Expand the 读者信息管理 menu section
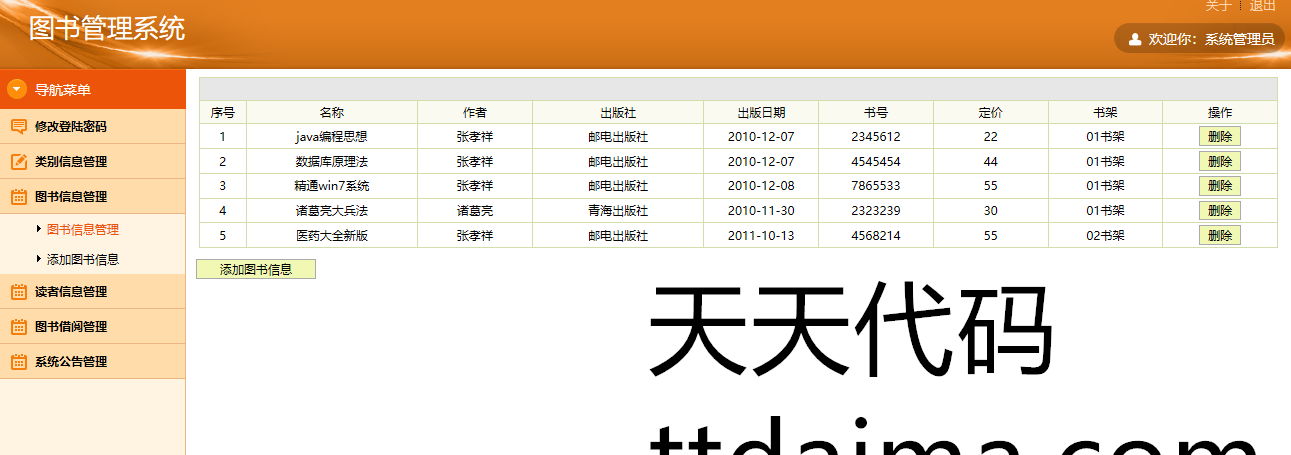 pyautogui.click(x=71, y=292)
